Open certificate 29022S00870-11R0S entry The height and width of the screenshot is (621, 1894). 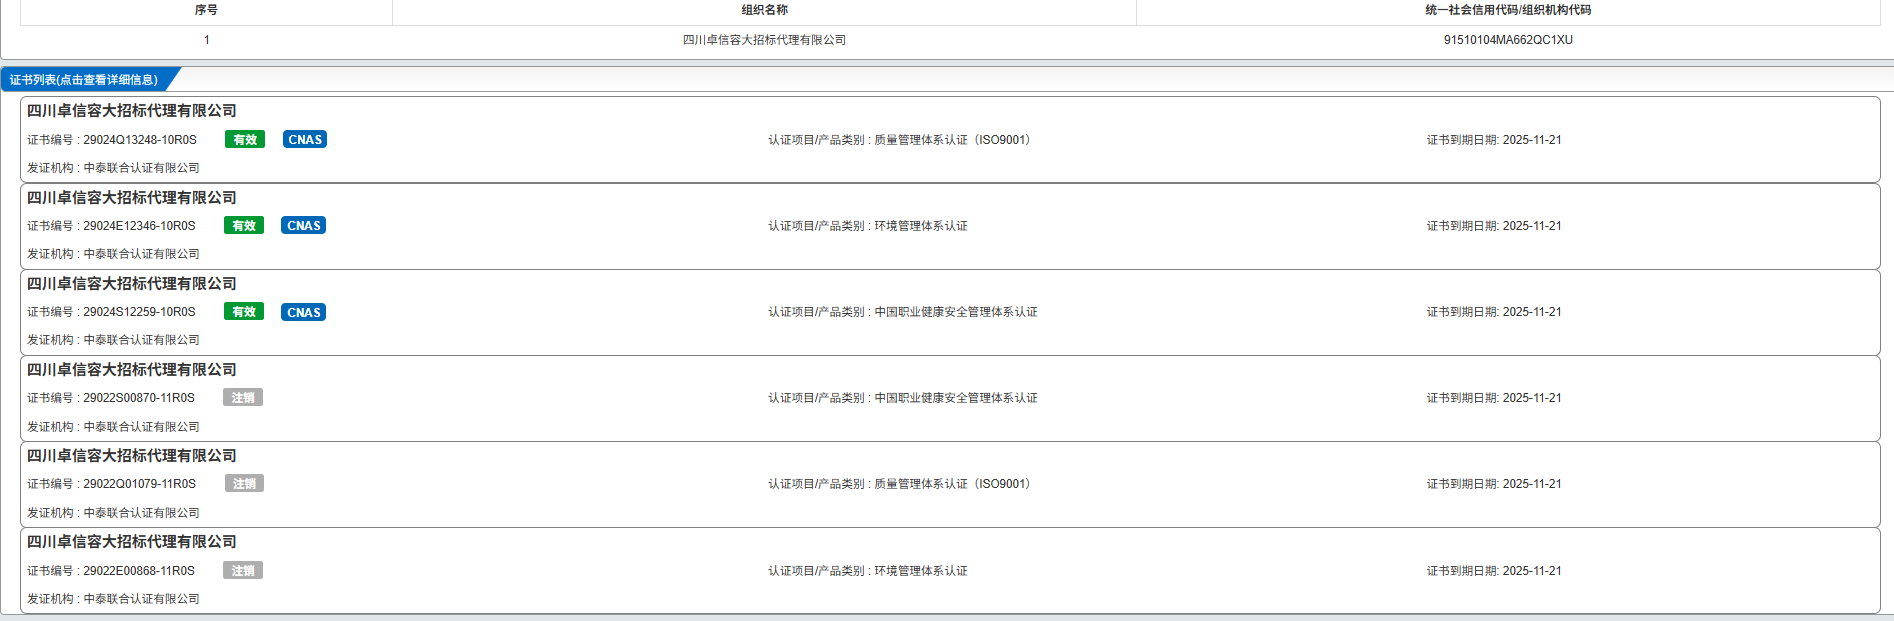[950, 398]
